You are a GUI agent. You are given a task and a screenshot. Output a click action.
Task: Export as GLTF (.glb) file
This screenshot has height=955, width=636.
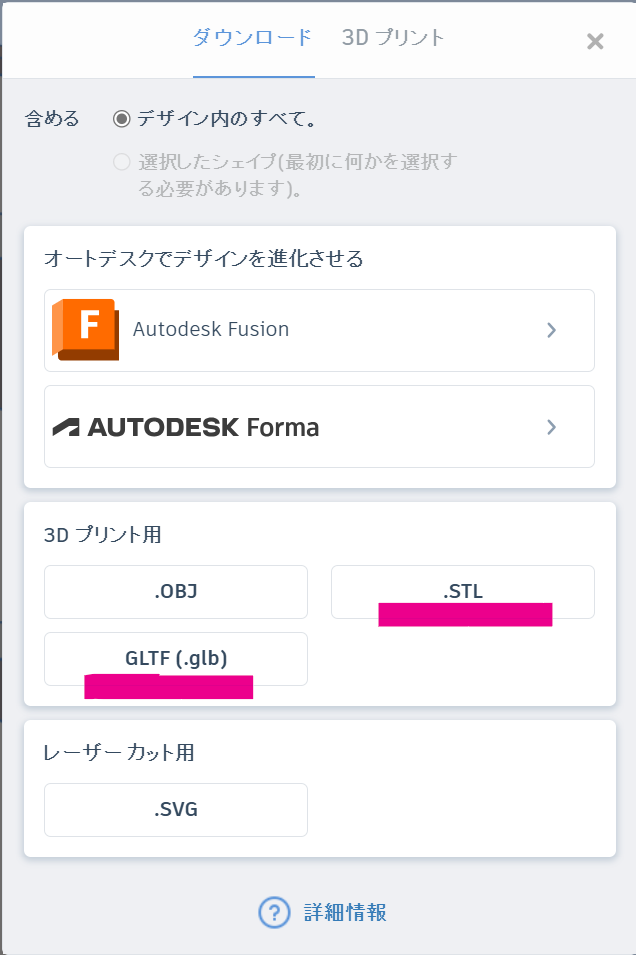click(176, 659)
